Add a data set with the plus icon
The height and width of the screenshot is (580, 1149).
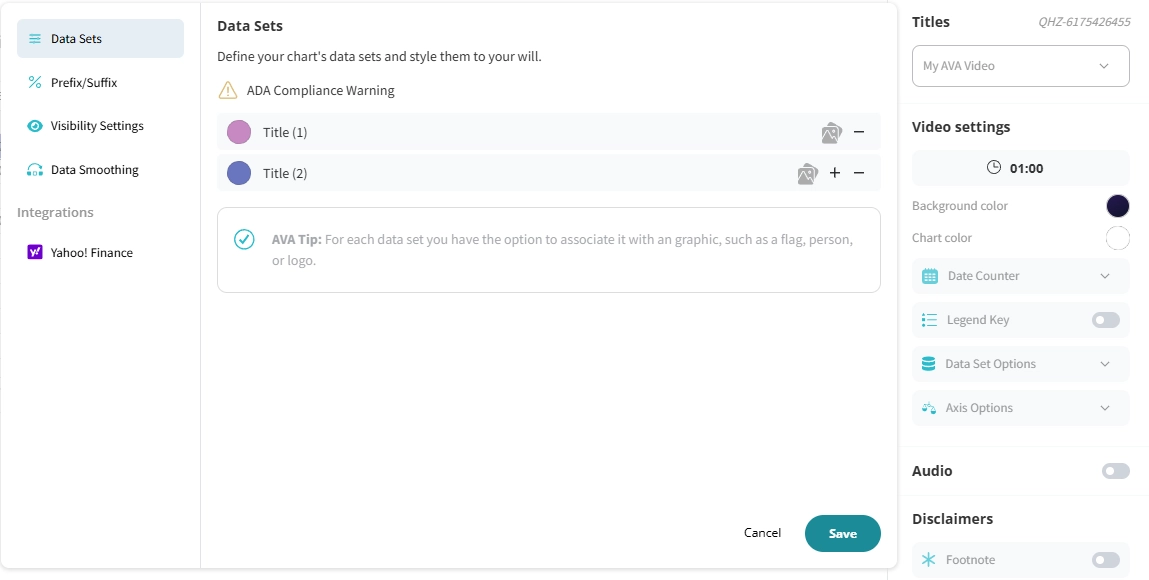click(x=835, y=173)
